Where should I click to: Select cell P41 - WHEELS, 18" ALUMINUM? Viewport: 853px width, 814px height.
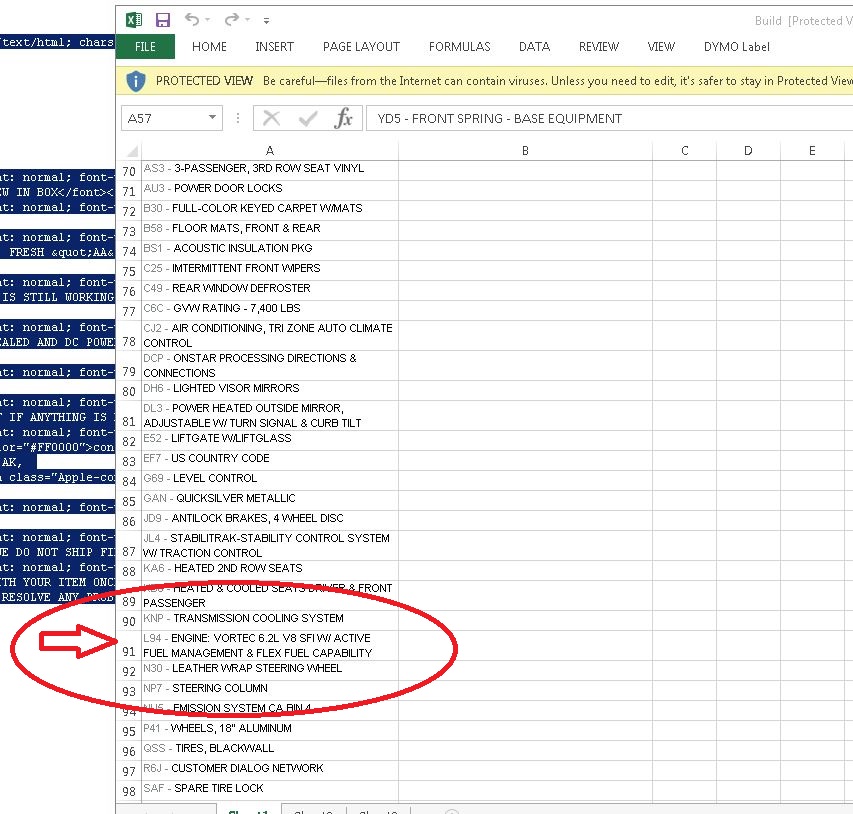270,731
